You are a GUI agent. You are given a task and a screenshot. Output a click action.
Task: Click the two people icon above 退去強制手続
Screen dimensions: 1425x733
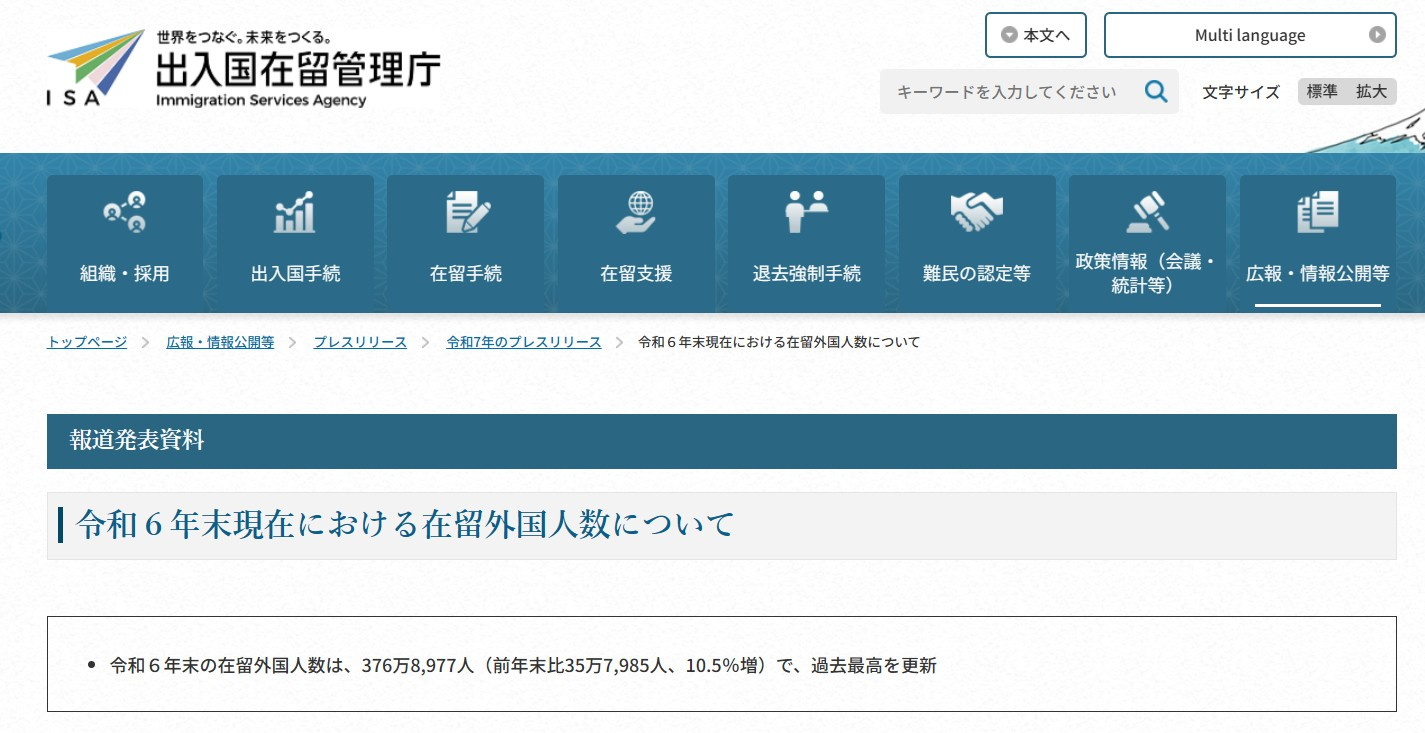806,212
